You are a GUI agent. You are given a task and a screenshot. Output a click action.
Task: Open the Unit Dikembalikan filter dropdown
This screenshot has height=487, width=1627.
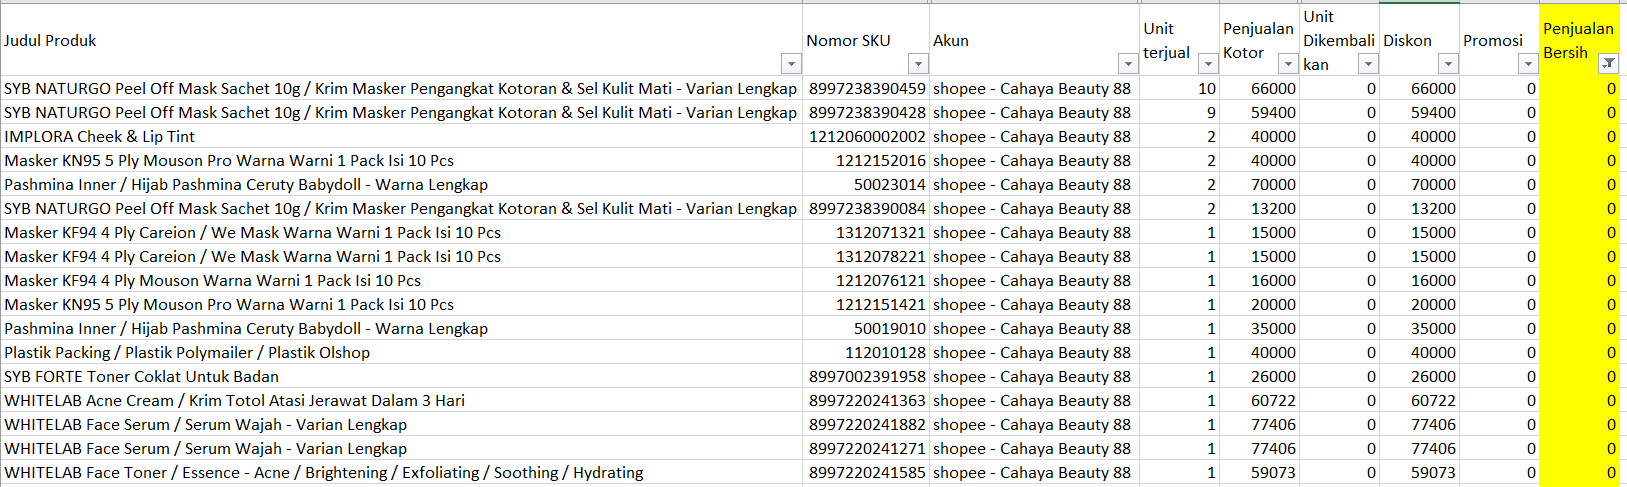click(1368, 64)
